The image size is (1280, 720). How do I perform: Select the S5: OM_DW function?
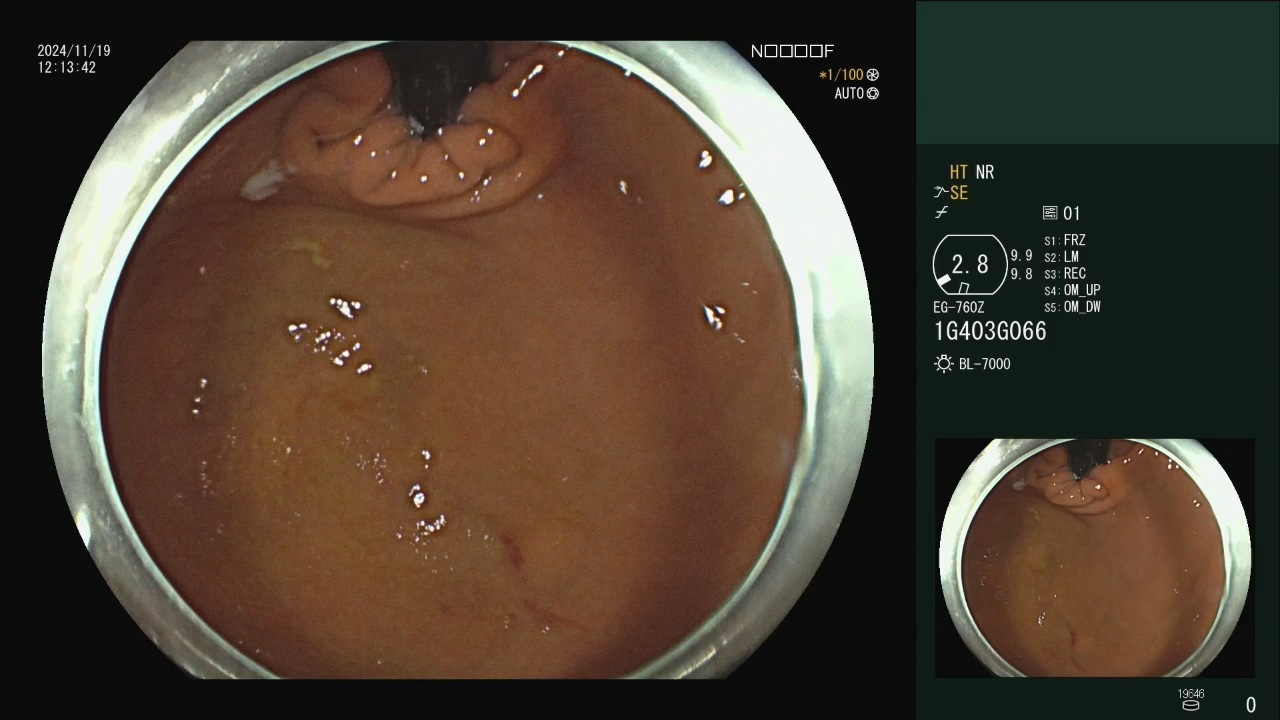click(1072, 307)
